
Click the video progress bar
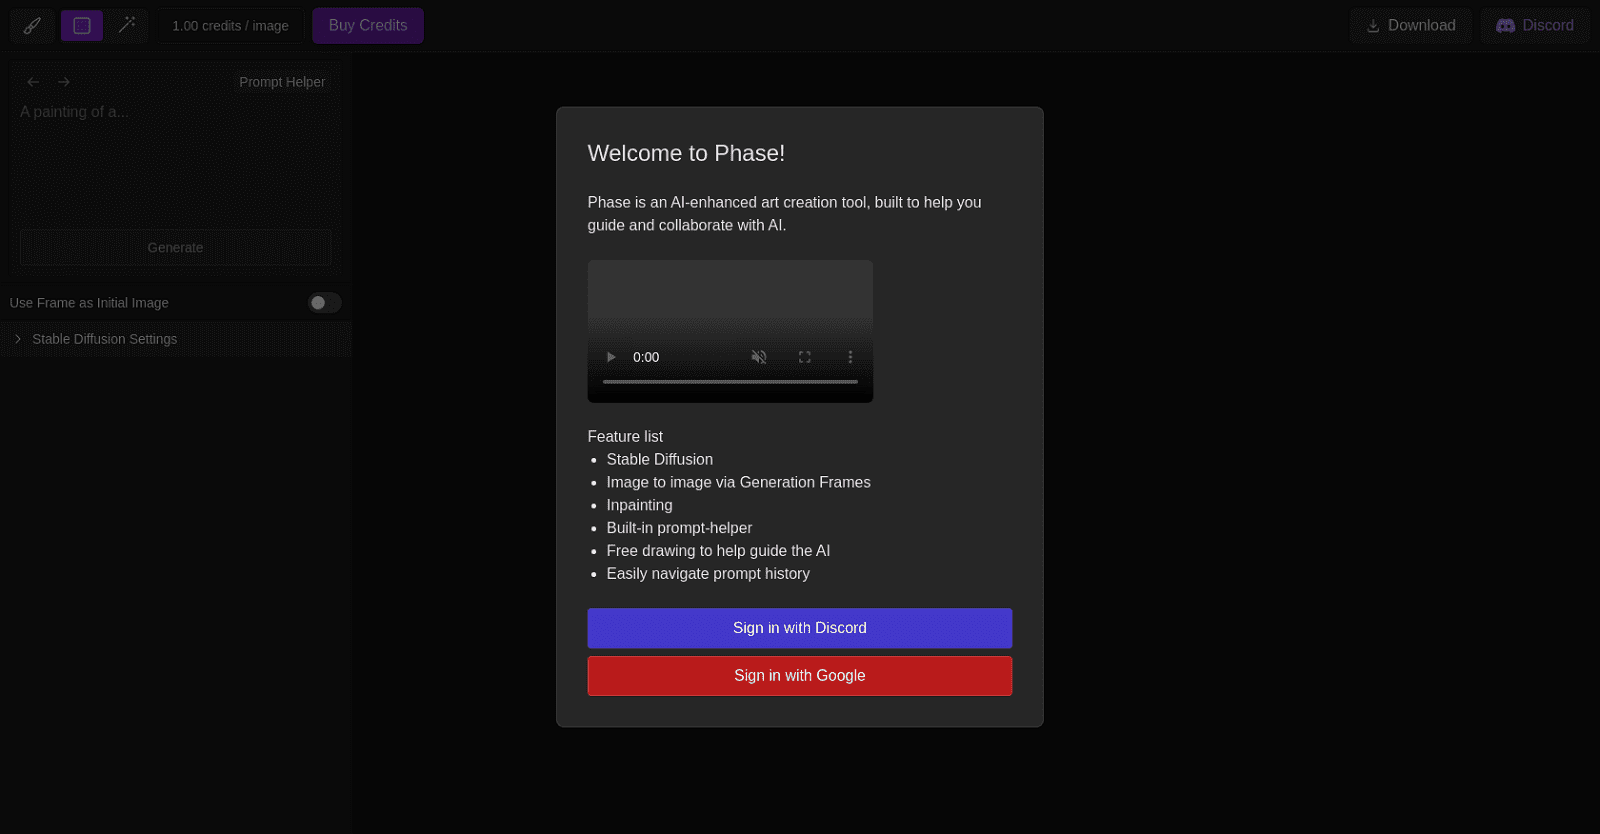coord(730,381)
